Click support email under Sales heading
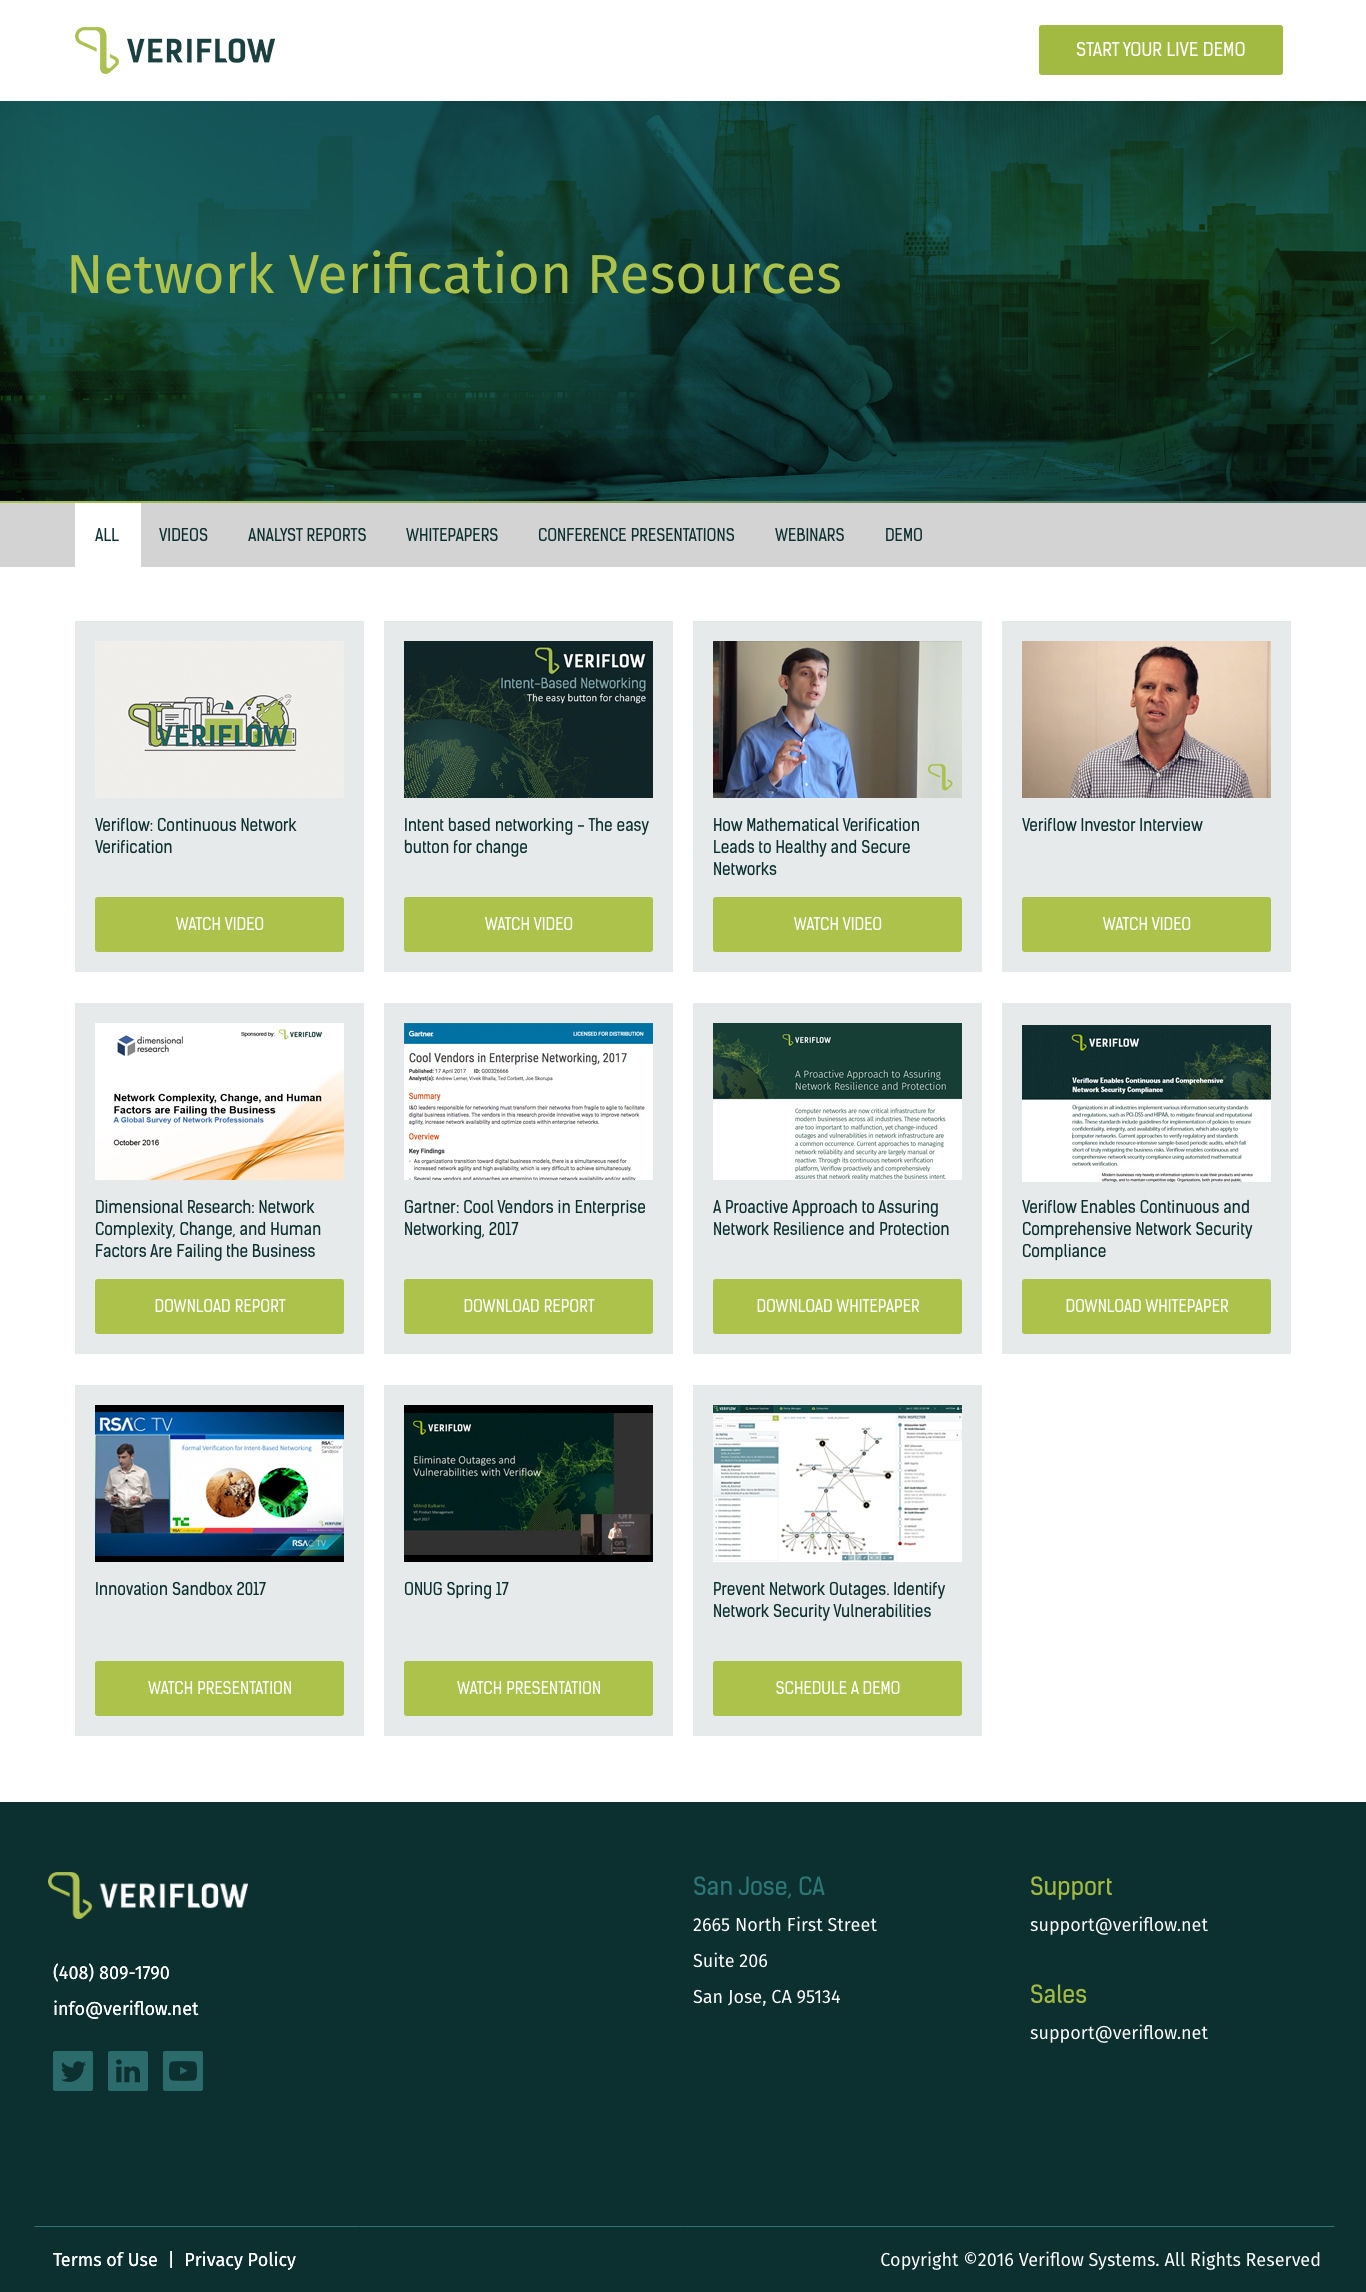 coord(1119,2033)
